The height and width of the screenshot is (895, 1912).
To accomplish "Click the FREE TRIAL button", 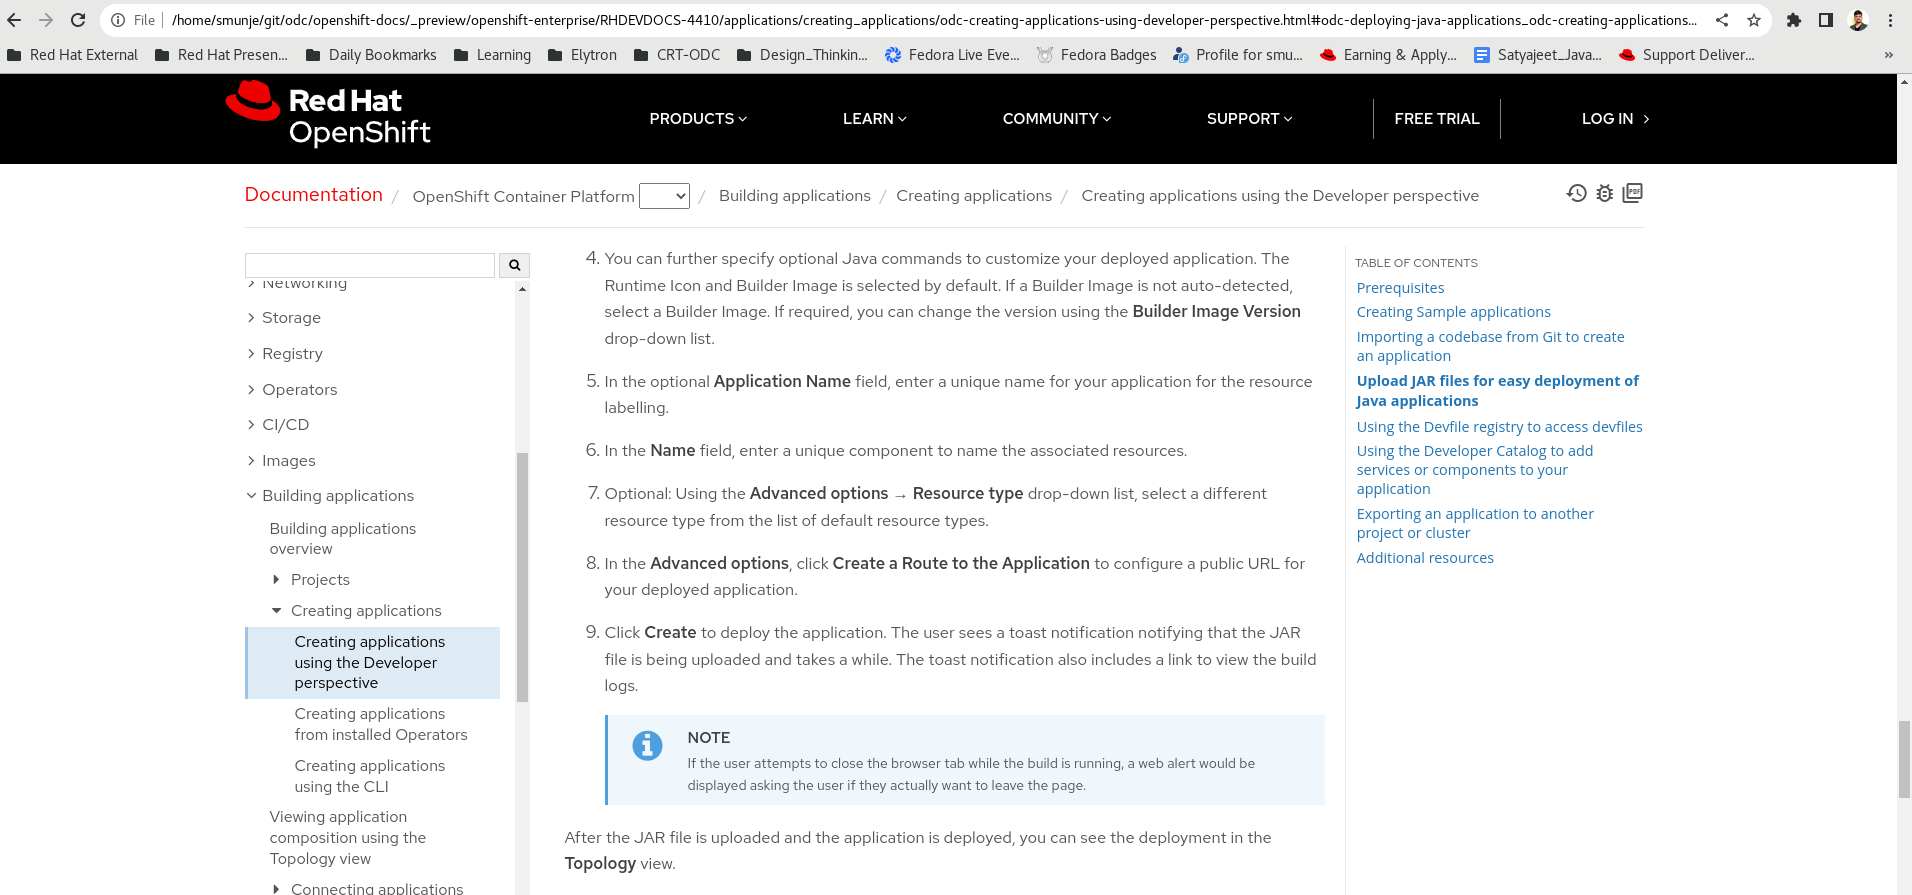I will 1437,119.
